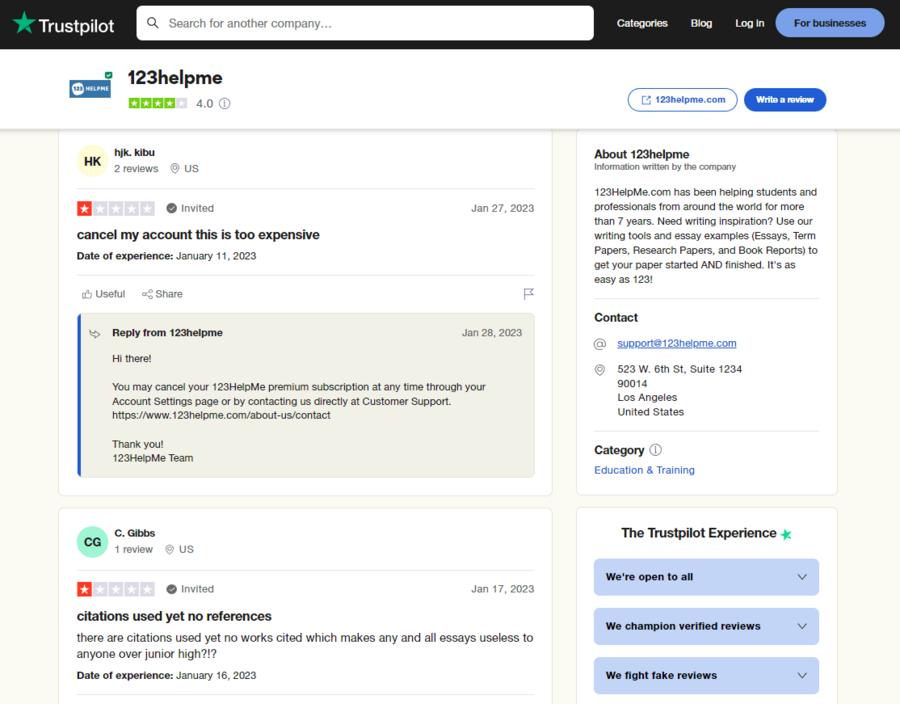Click the Trustpilot star logo

tap(22, 24)
